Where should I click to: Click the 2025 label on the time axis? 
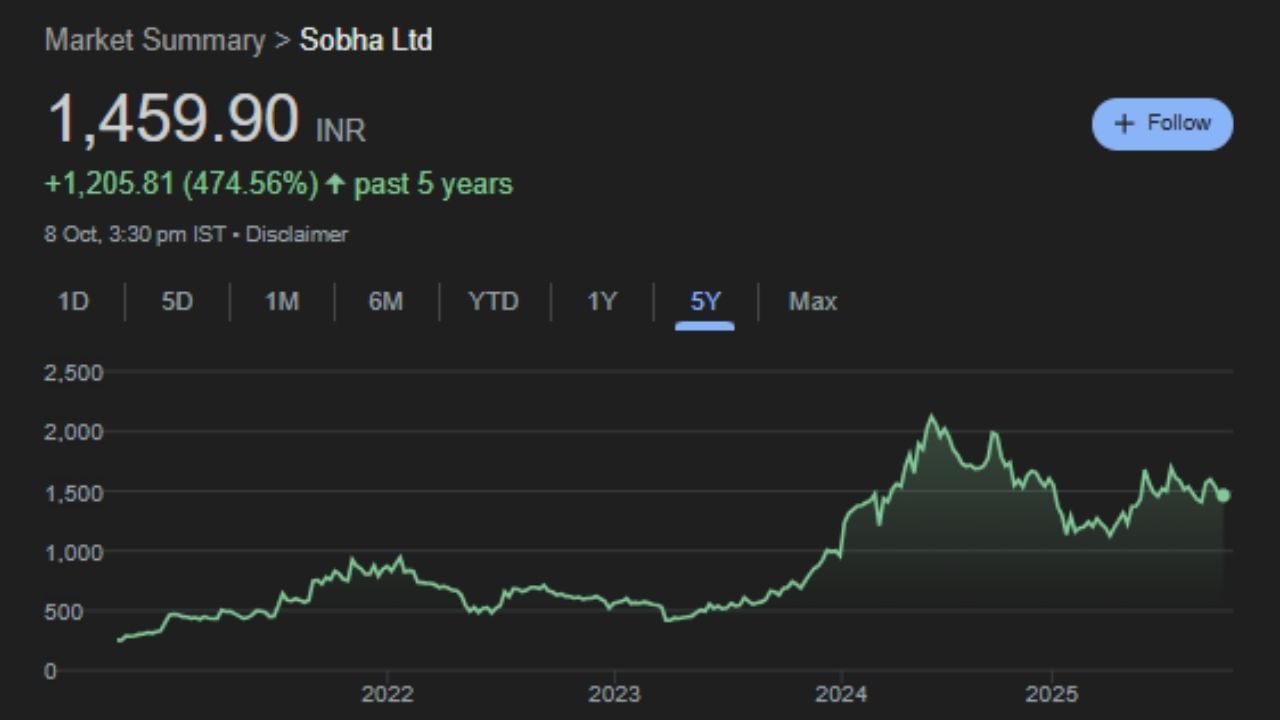tap(1052, 694)
